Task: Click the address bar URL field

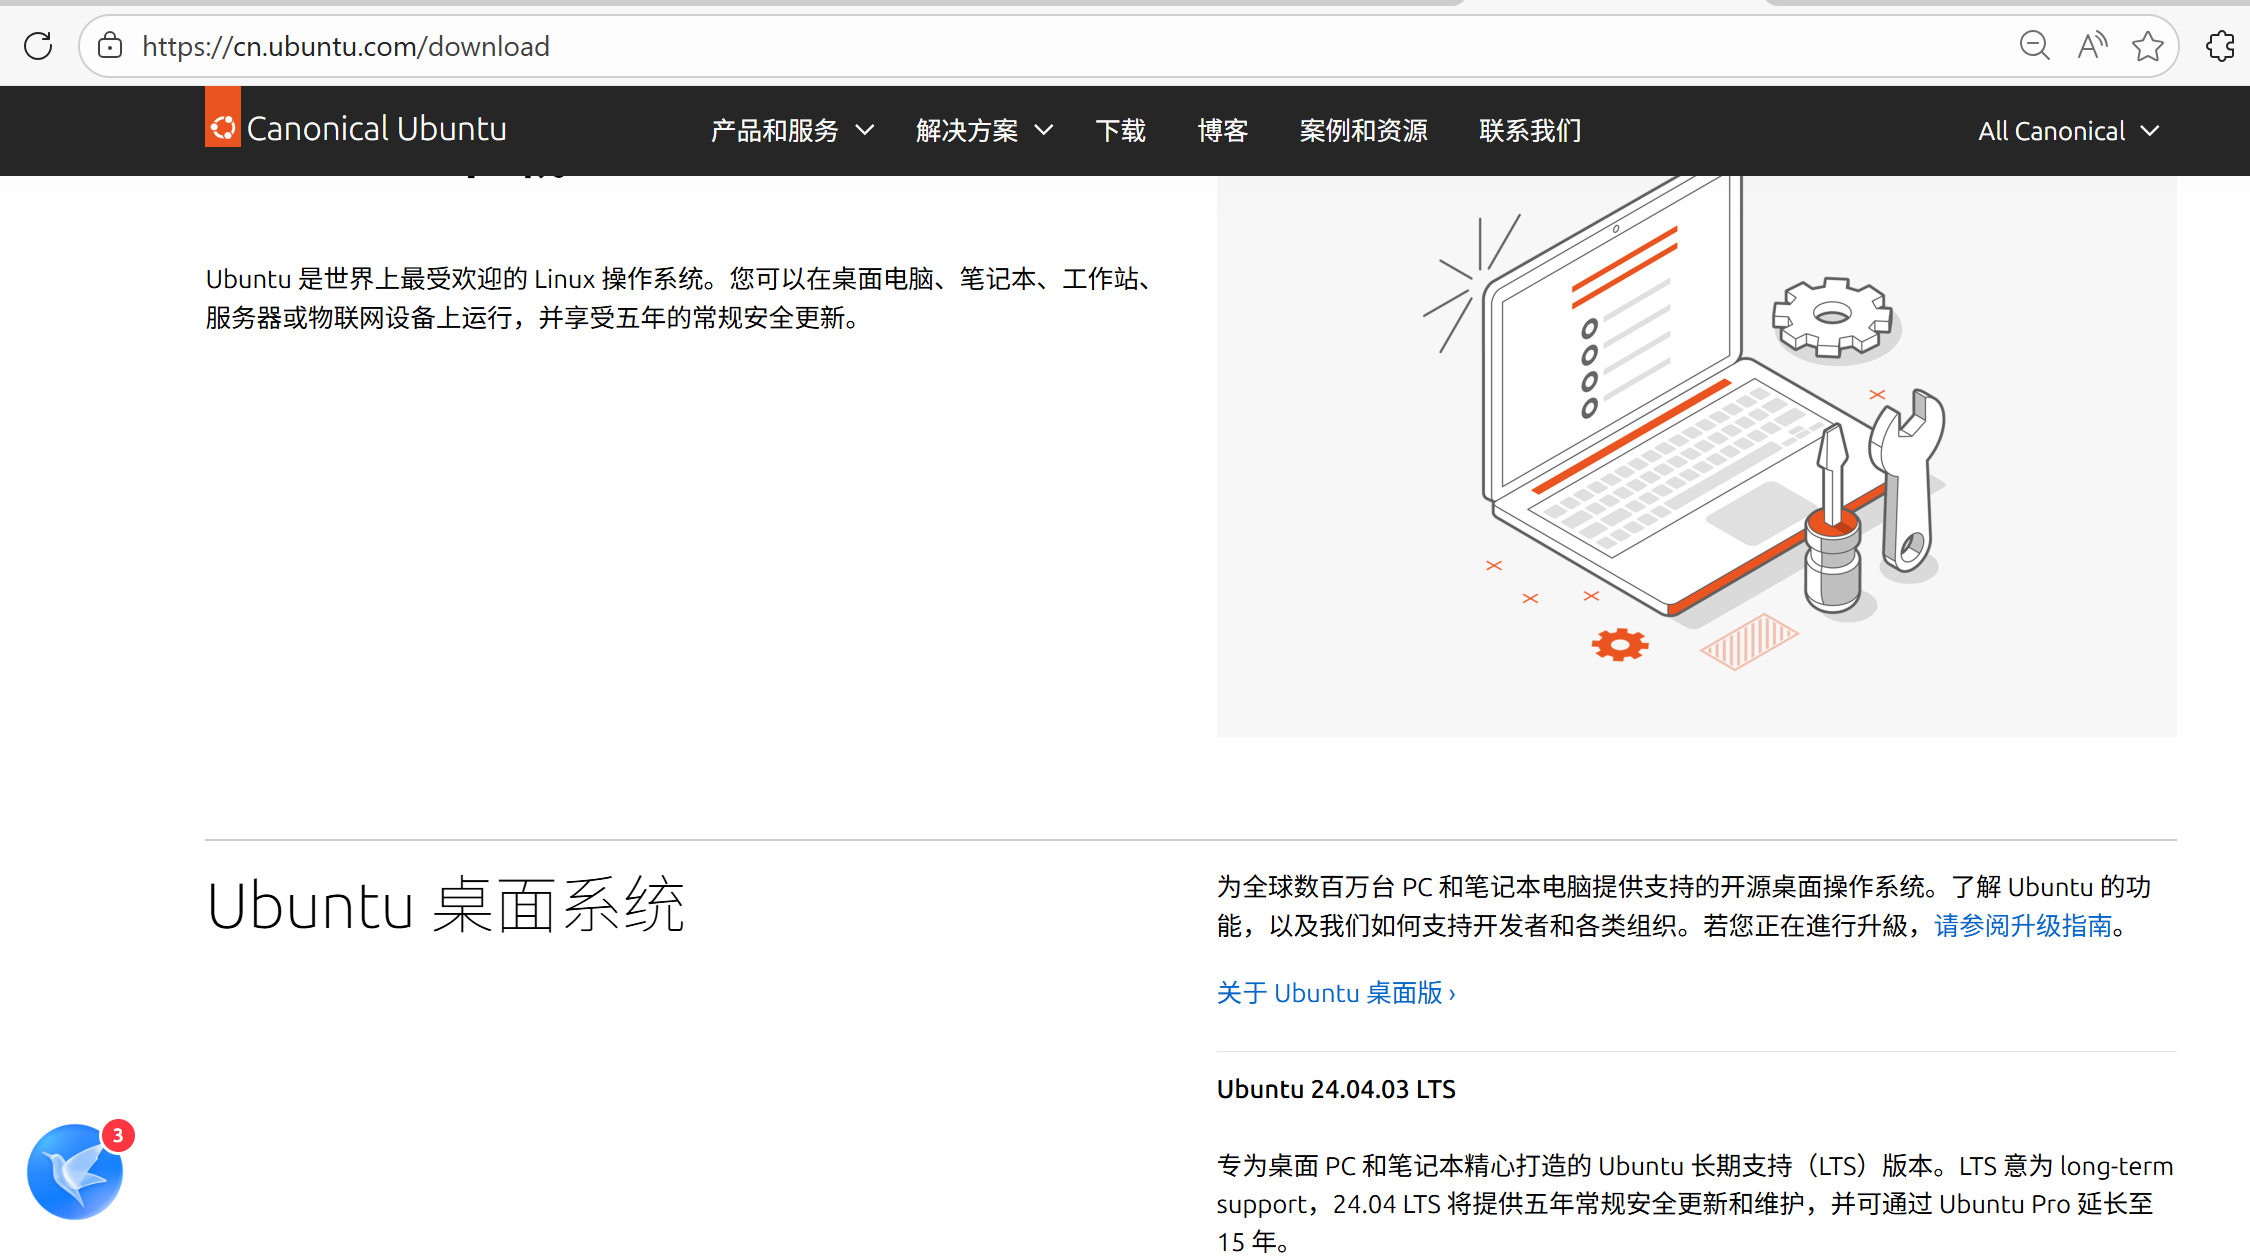Action: [x=345, y=45]
